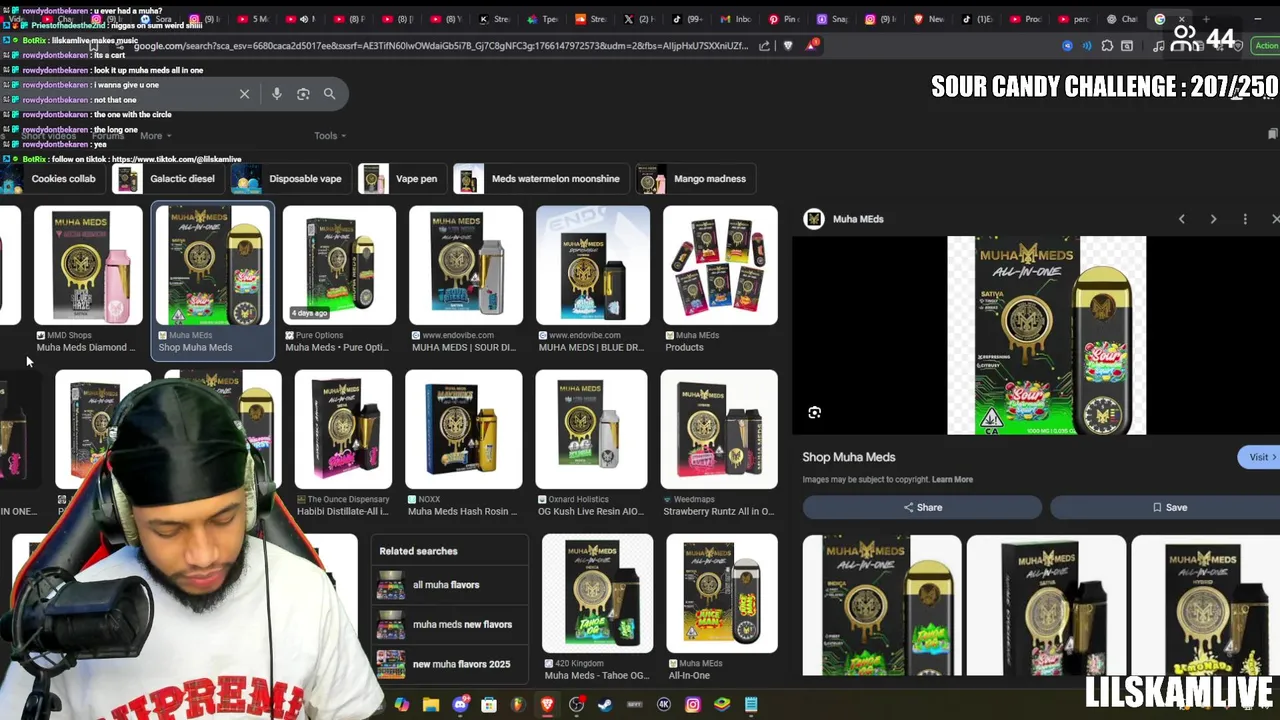1280x720 pixels.
Task: Click the magnifying glass search button
Action: click(x=329, y=94)
